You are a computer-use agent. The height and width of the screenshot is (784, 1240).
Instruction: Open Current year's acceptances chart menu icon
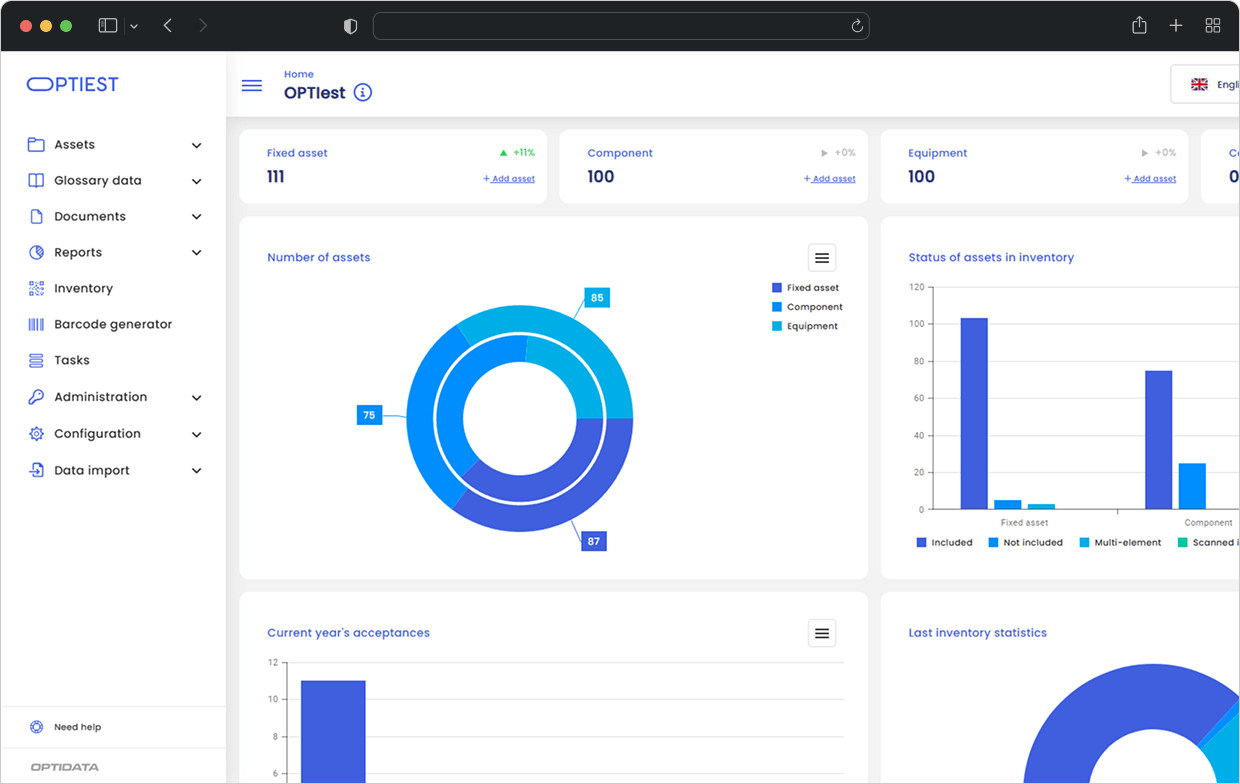click(822, 633)
